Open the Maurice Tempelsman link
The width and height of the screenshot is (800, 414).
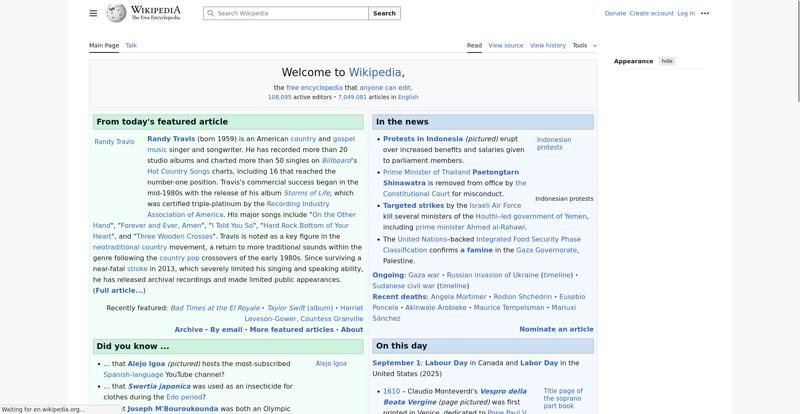point(509,308)
